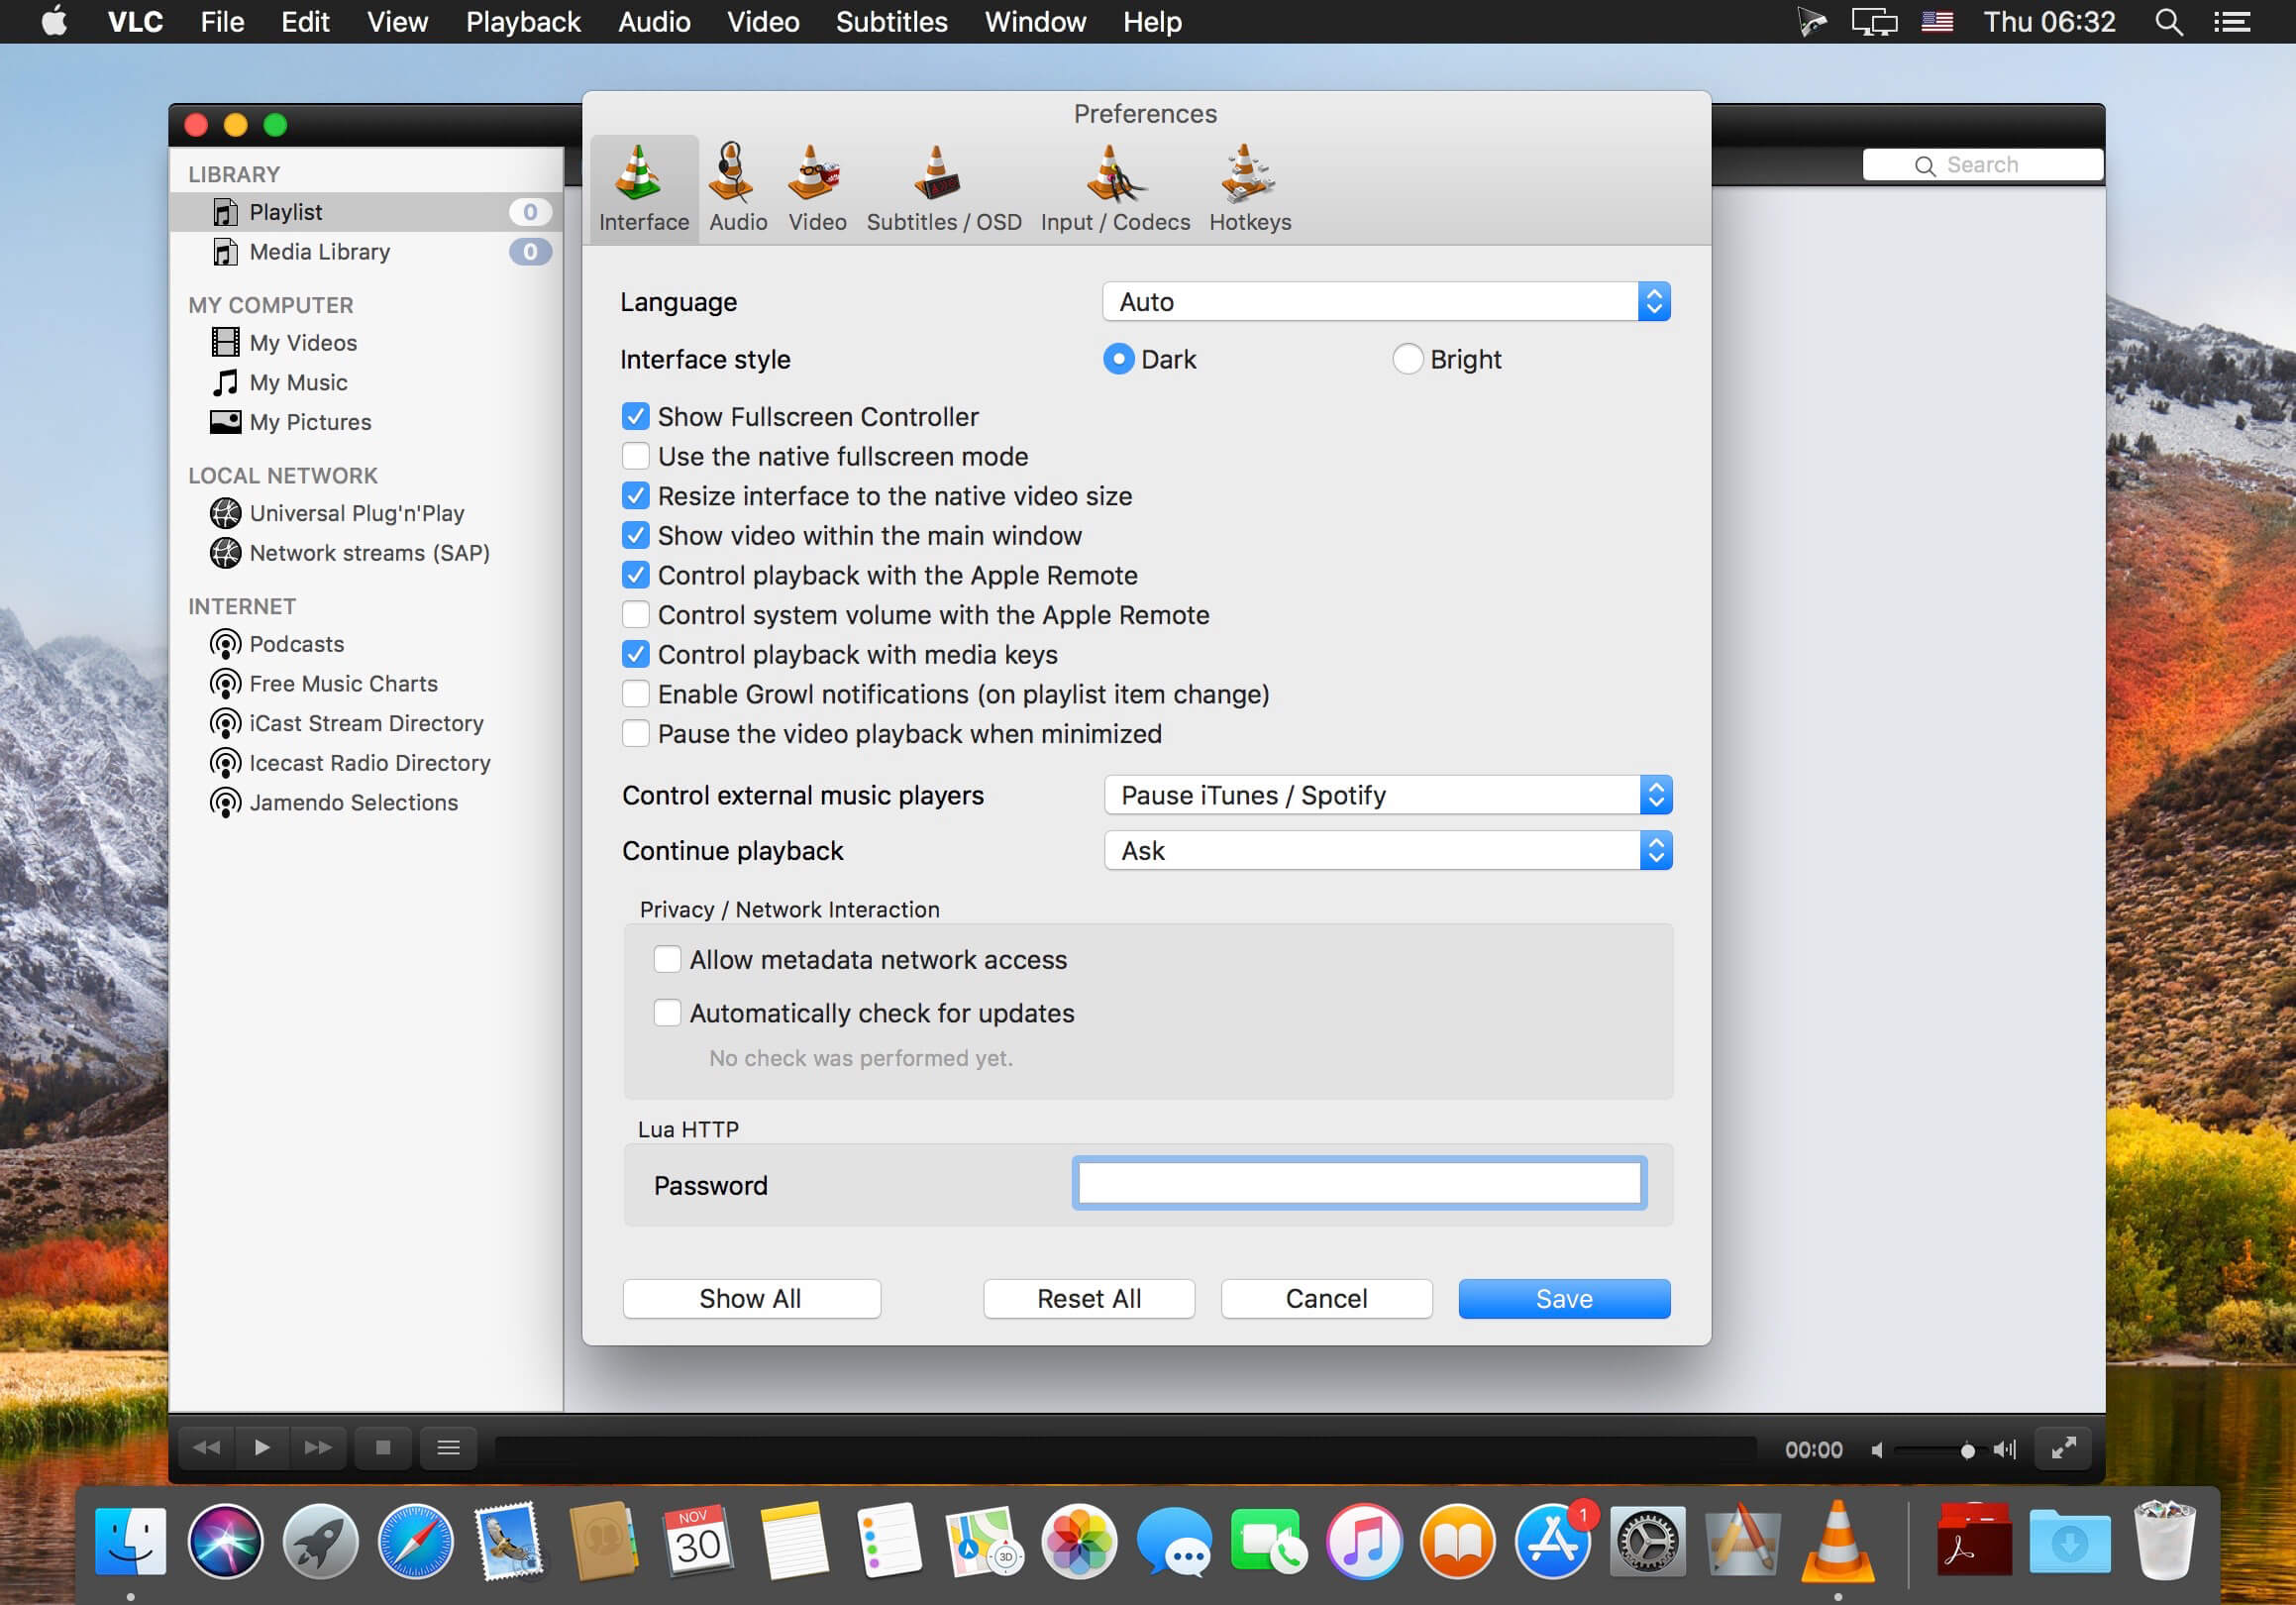Click the Podcasts sidebar icon

click(223, 642)
